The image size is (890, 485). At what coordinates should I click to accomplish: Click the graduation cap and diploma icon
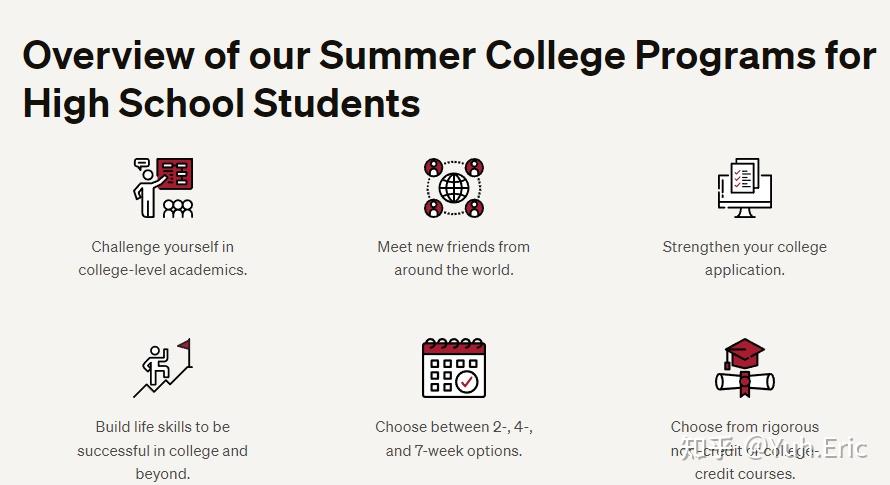744,368
